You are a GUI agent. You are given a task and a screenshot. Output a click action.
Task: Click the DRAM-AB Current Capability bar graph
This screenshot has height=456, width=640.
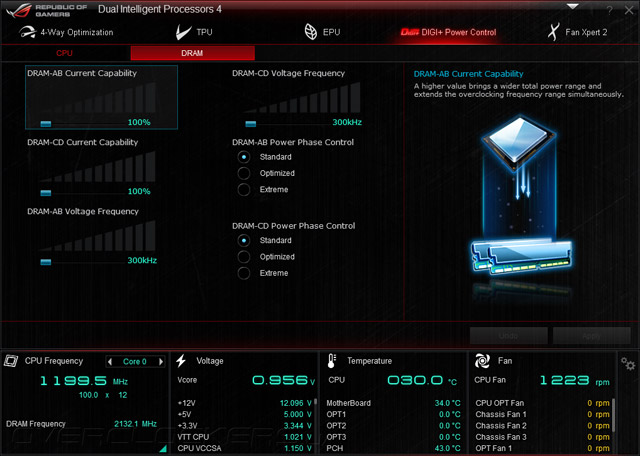click(x=98, y=98)
